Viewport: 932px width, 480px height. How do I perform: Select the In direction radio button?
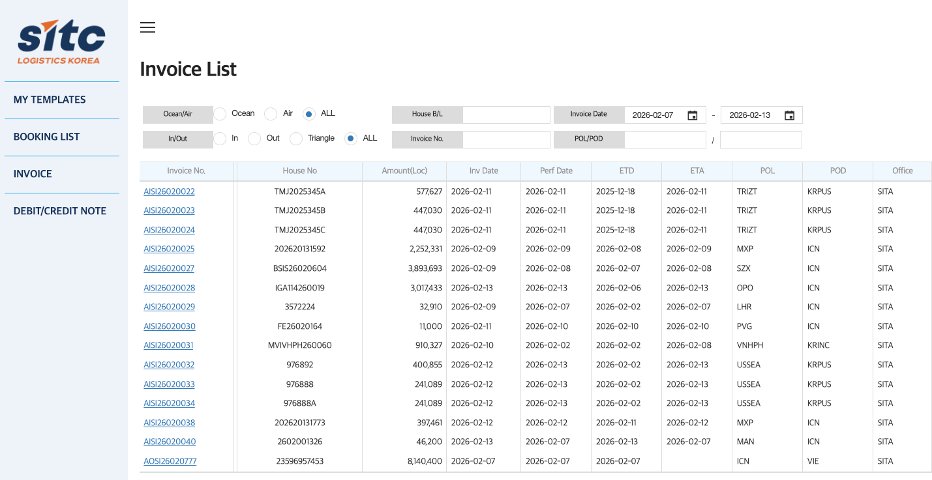click(220, 138)
